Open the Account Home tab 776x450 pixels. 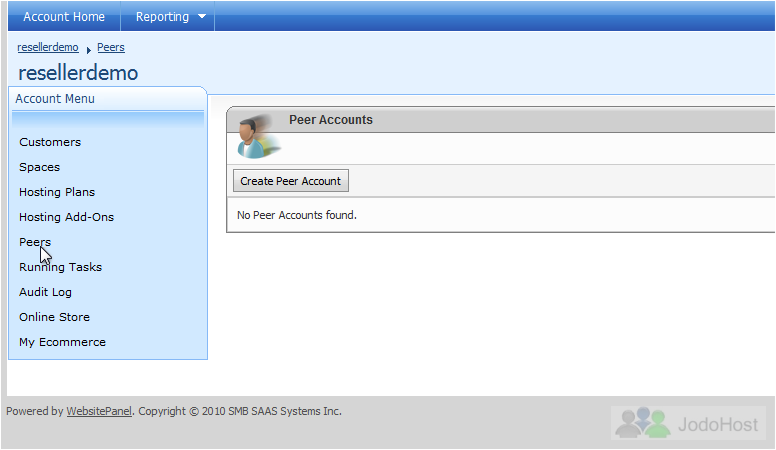click(x=64, y=17)
